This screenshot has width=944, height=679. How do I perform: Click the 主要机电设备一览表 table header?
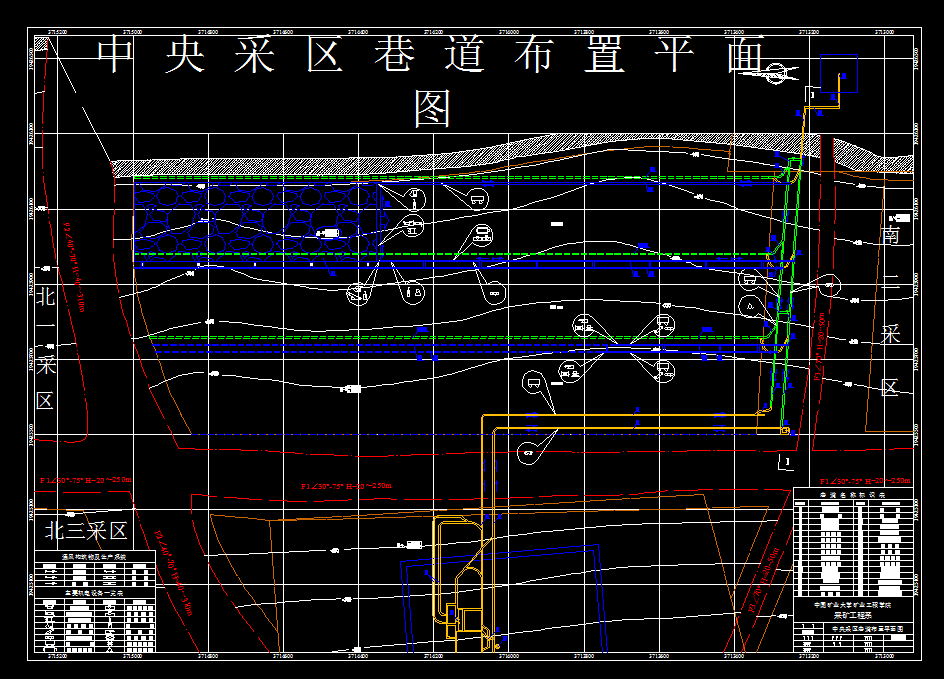(x=95, y=593)
